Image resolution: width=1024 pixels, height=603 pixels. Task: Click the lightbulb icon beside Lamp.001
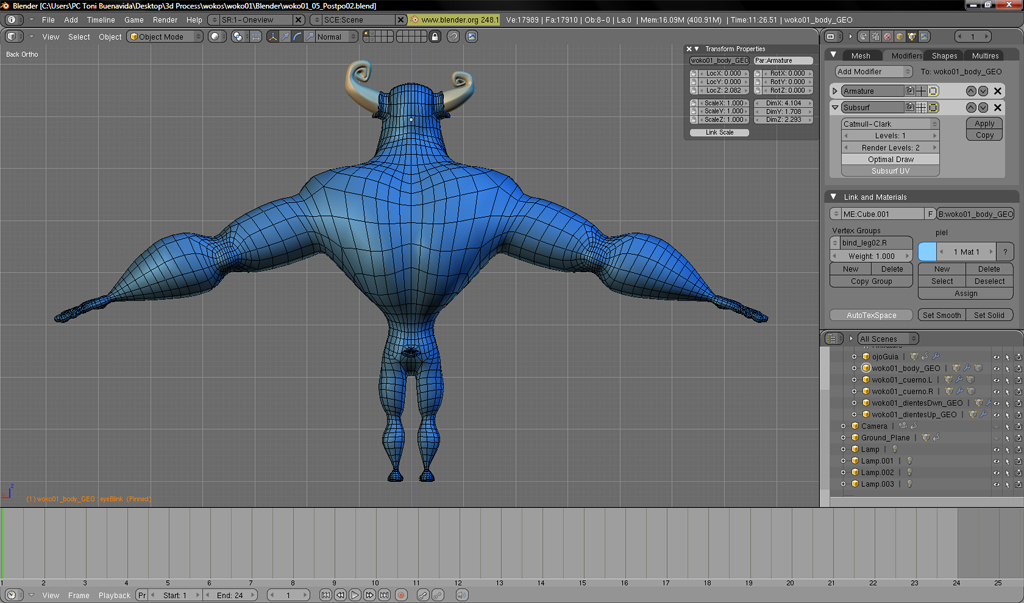click(x=909, y=461)
